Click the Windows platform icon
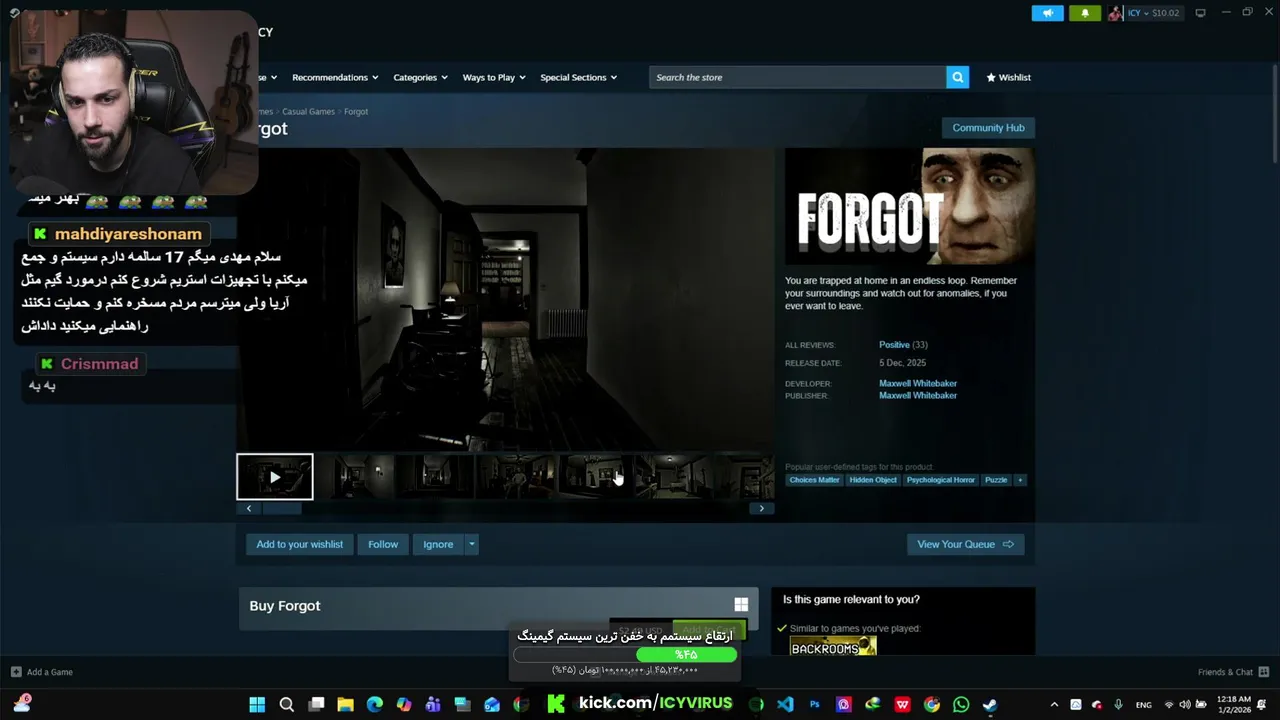Screen dimensions: 1280x720 (x=741, y=605)
